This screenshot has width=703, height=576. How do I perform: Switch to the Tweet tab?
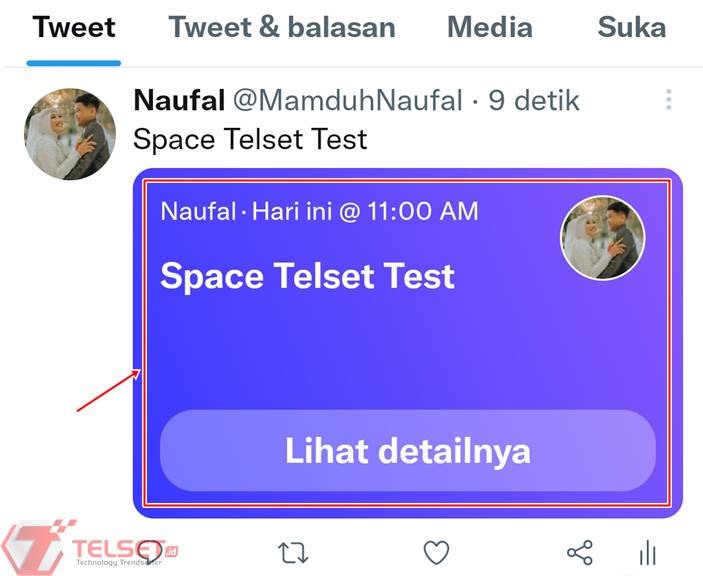[74, 28]
